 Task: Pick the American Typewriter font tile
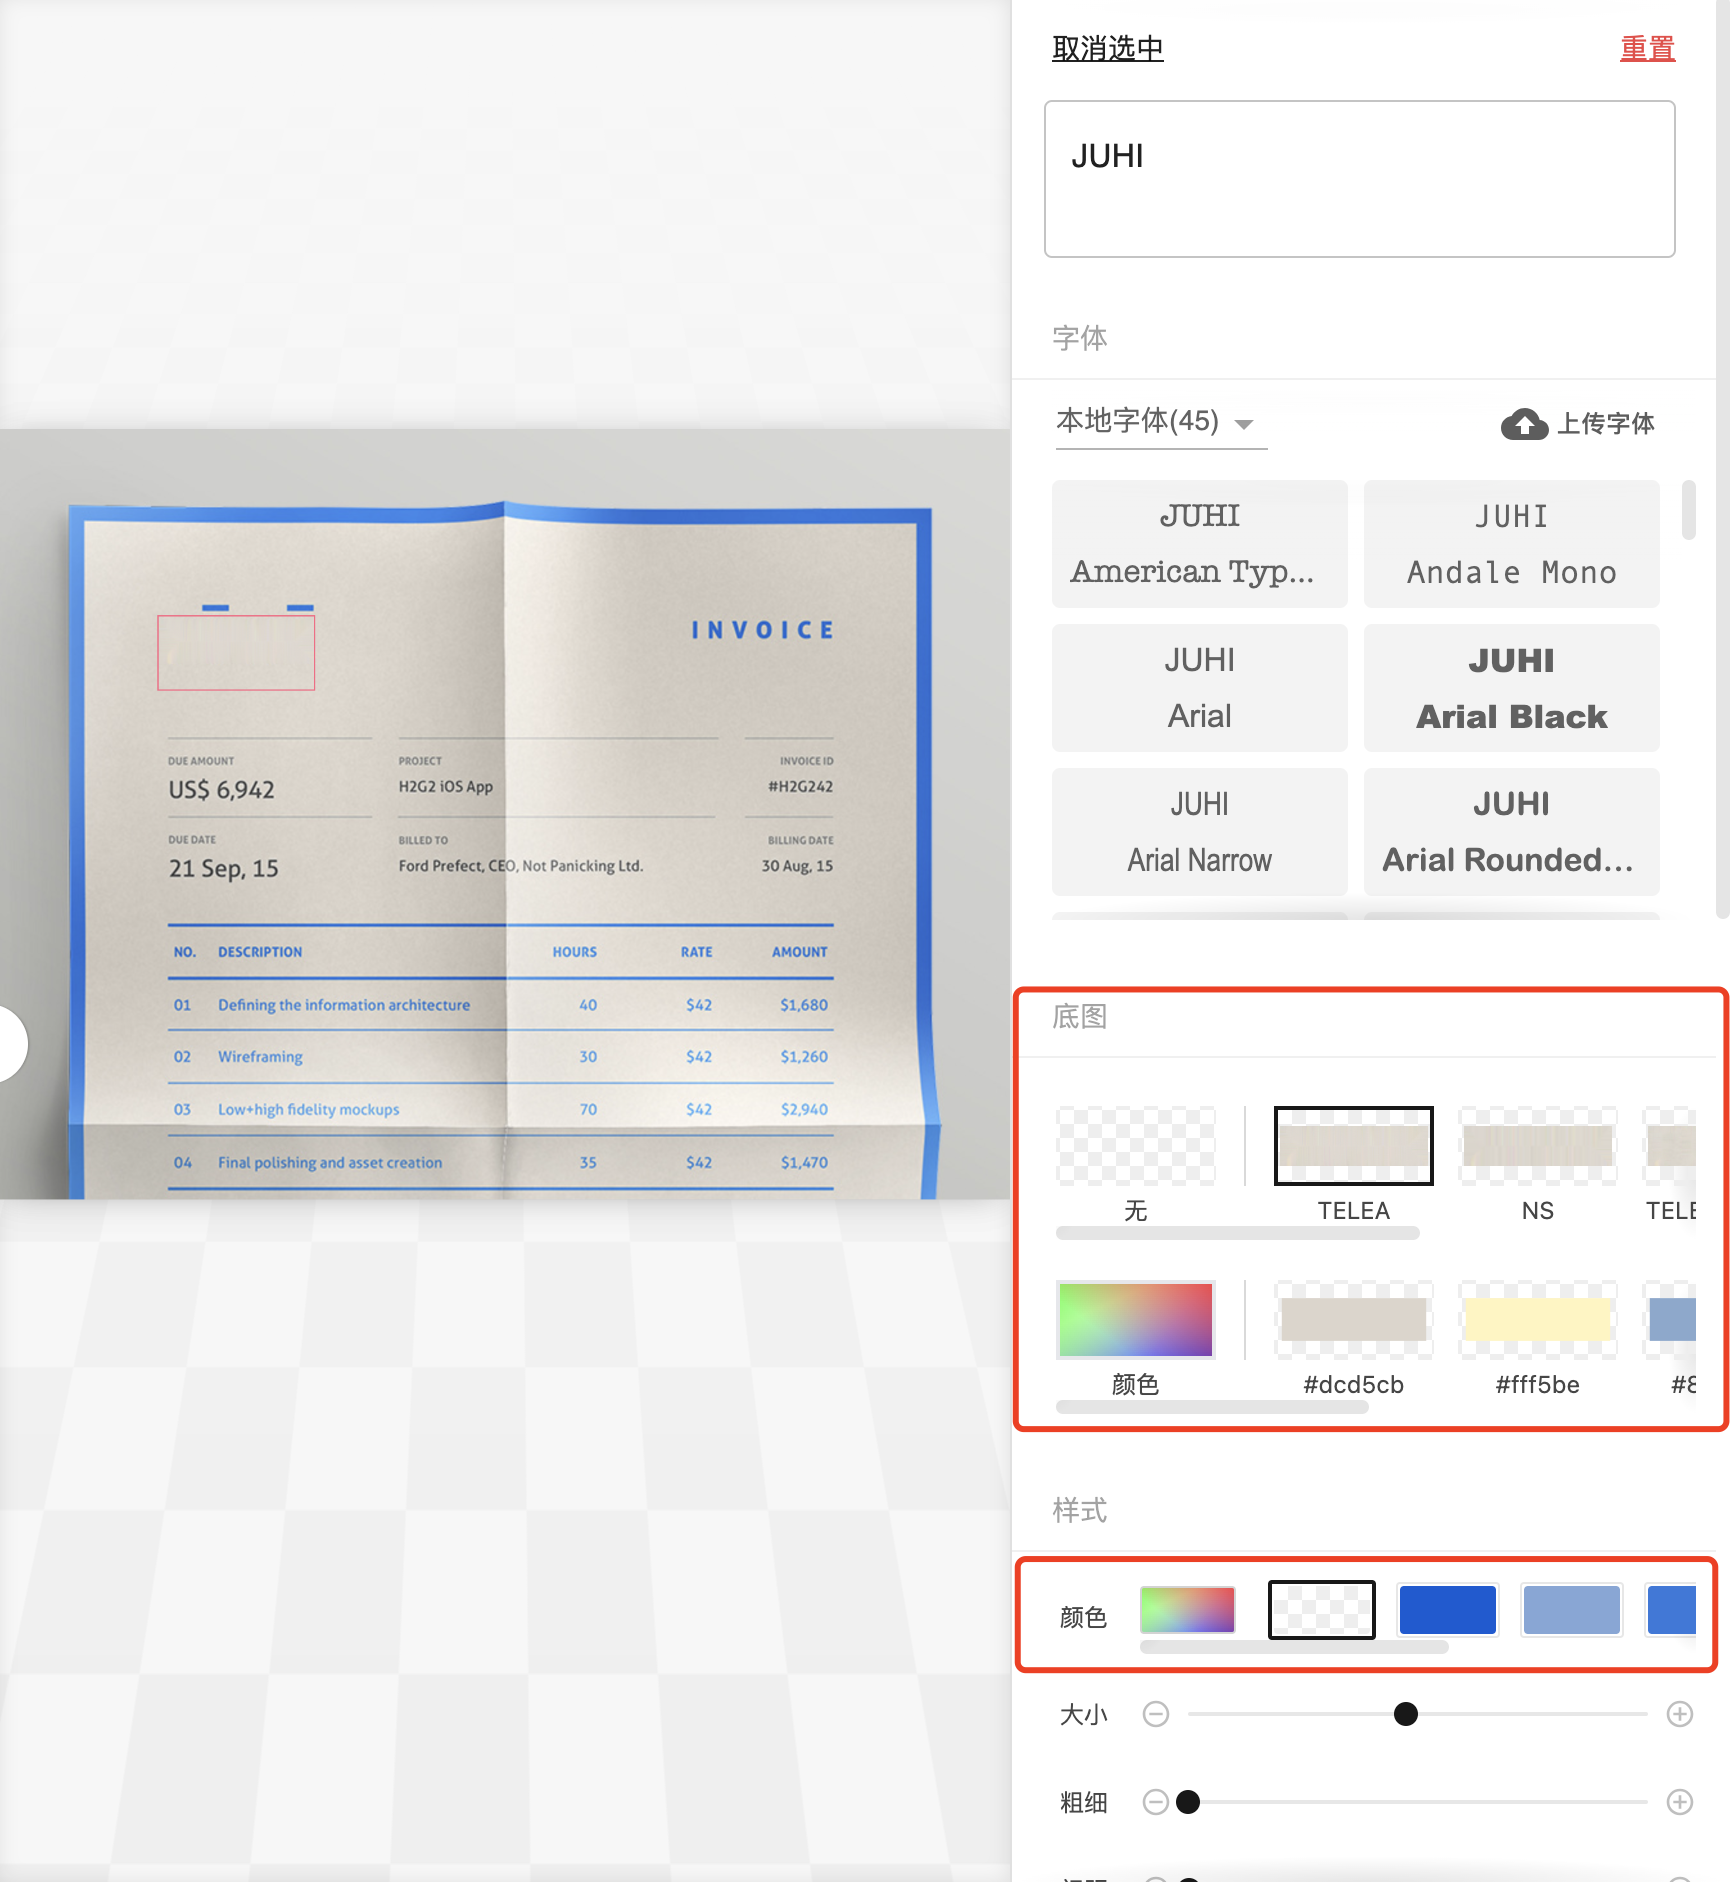click(1199, 544)
